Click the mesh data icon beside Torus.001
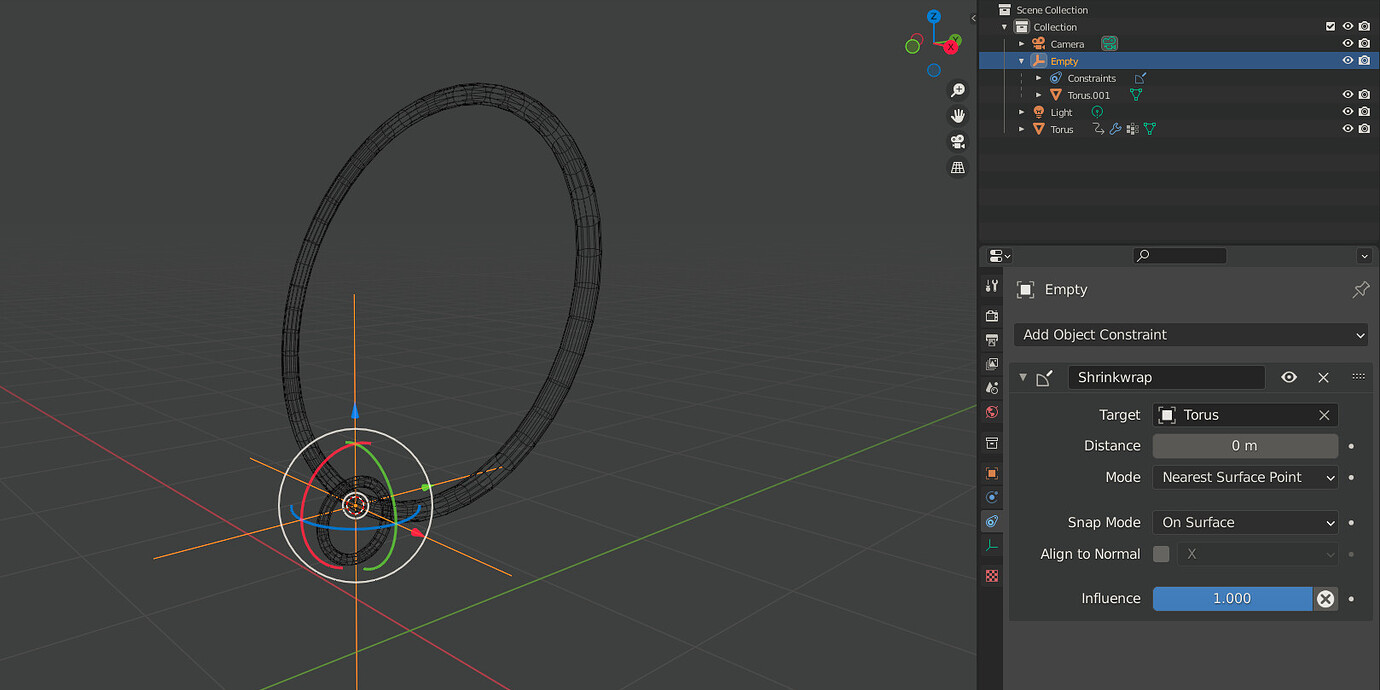Screen dimensions: 1380x690 pos(1135,95)
